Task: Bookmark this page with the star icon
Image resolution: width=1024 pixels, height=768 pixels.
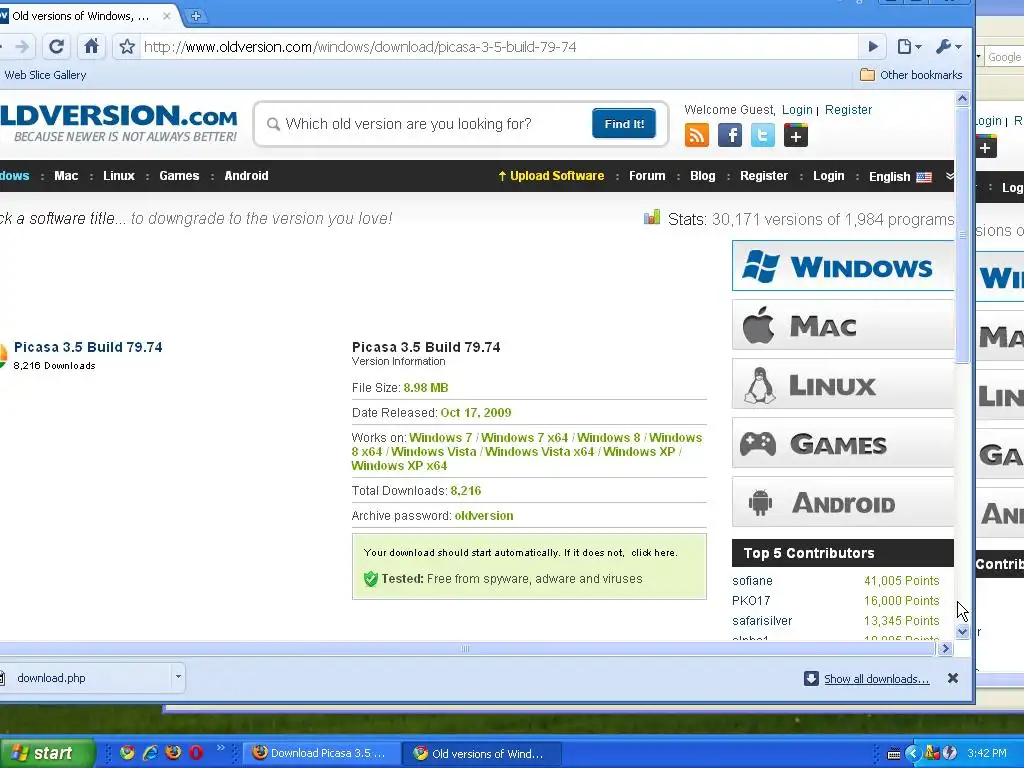Action: [x=127, y=46]
